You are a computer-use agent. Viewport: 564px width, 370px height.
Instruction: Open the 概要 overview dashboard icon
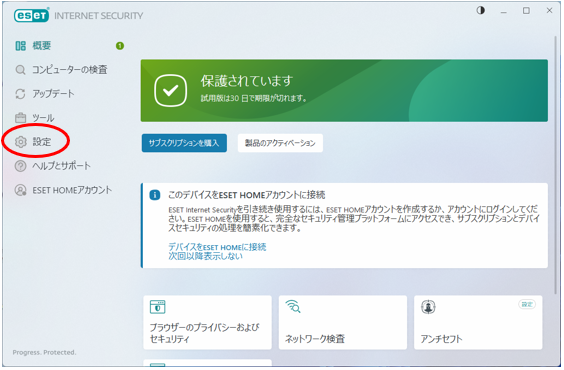21,46
